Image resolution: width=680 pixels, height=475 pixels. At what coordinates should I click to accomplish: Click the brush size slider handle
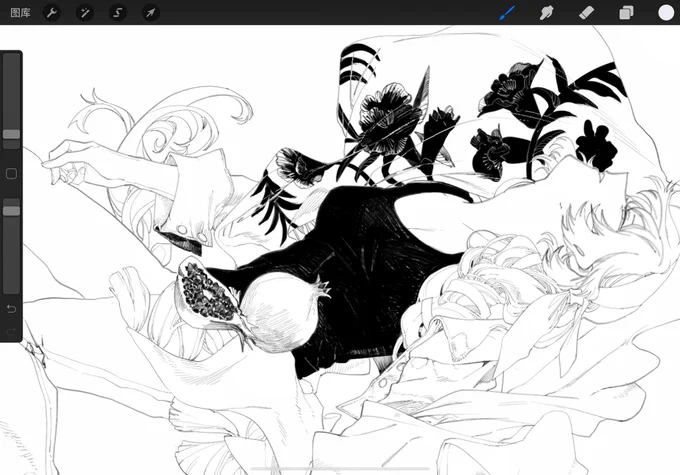tap(11, 134)
